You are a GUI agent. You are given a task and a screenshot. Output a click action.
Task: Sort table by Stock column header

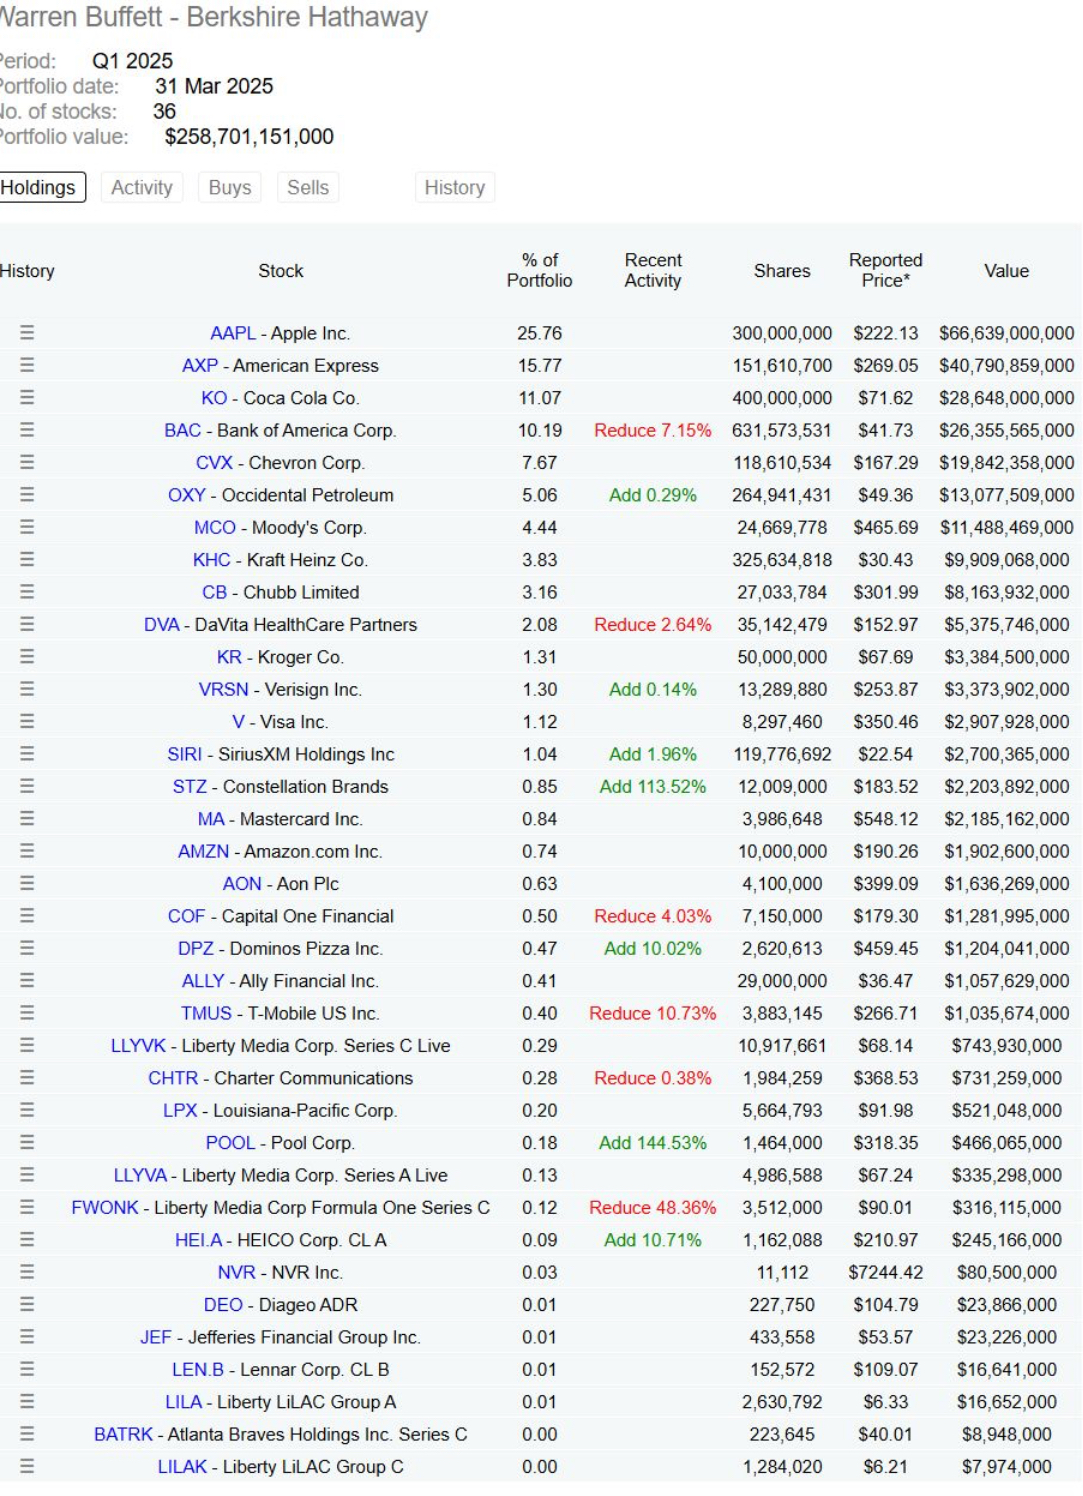[x=281, y=271]
